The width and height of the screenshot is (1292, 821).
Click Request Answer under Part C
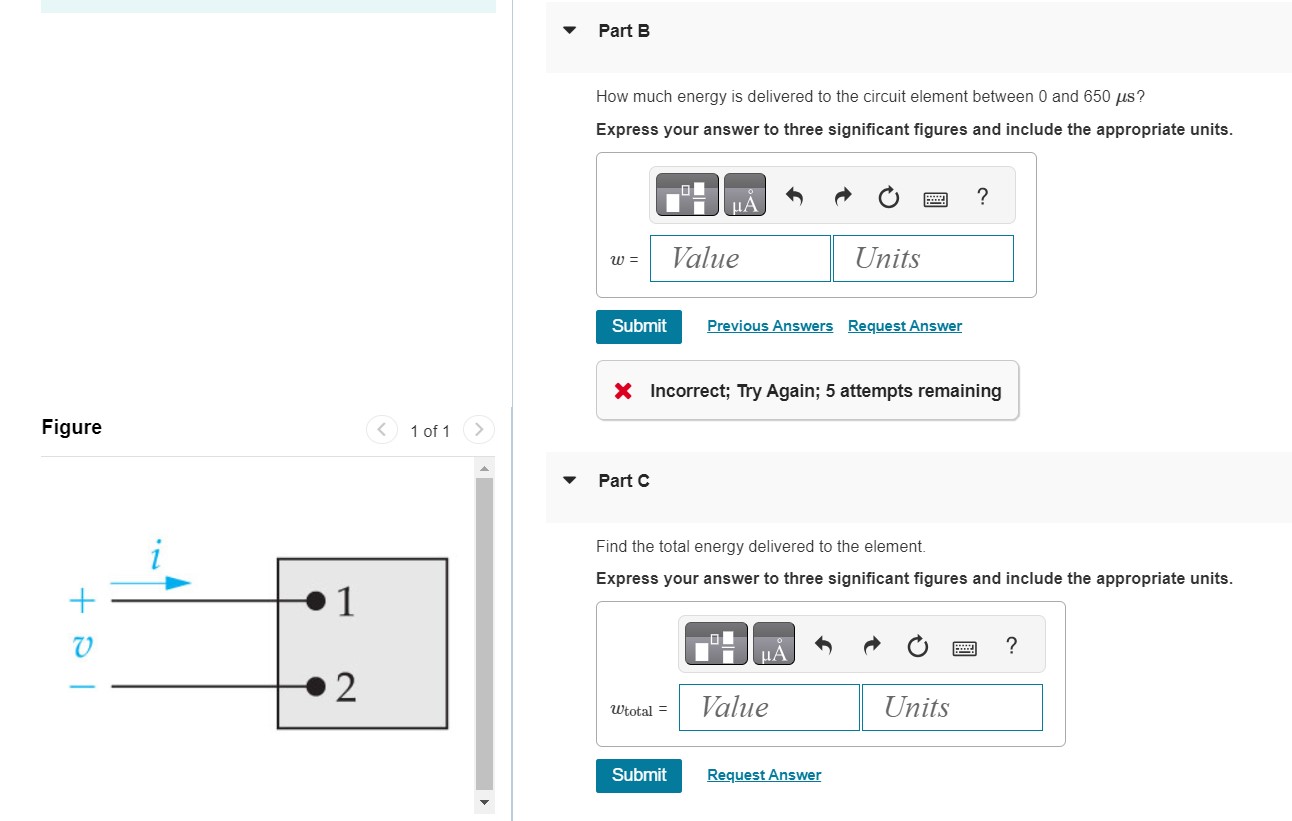763,774
